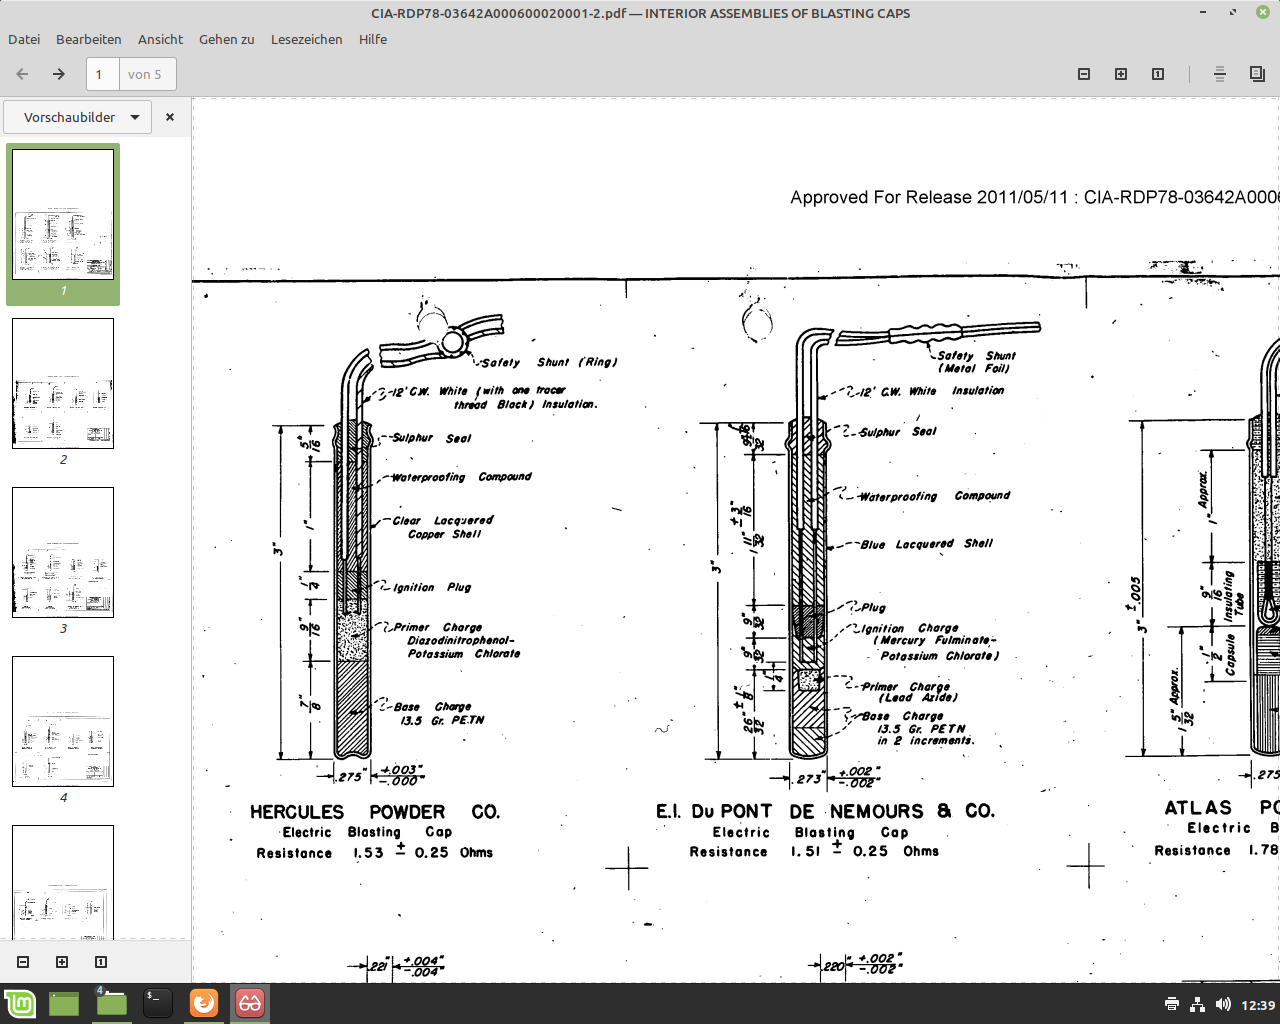Click the 'Approved For Release 2011/05/11' text
Viewport: 1280px width, 1024px height.
pyautogui.click(x=929, y=197)
